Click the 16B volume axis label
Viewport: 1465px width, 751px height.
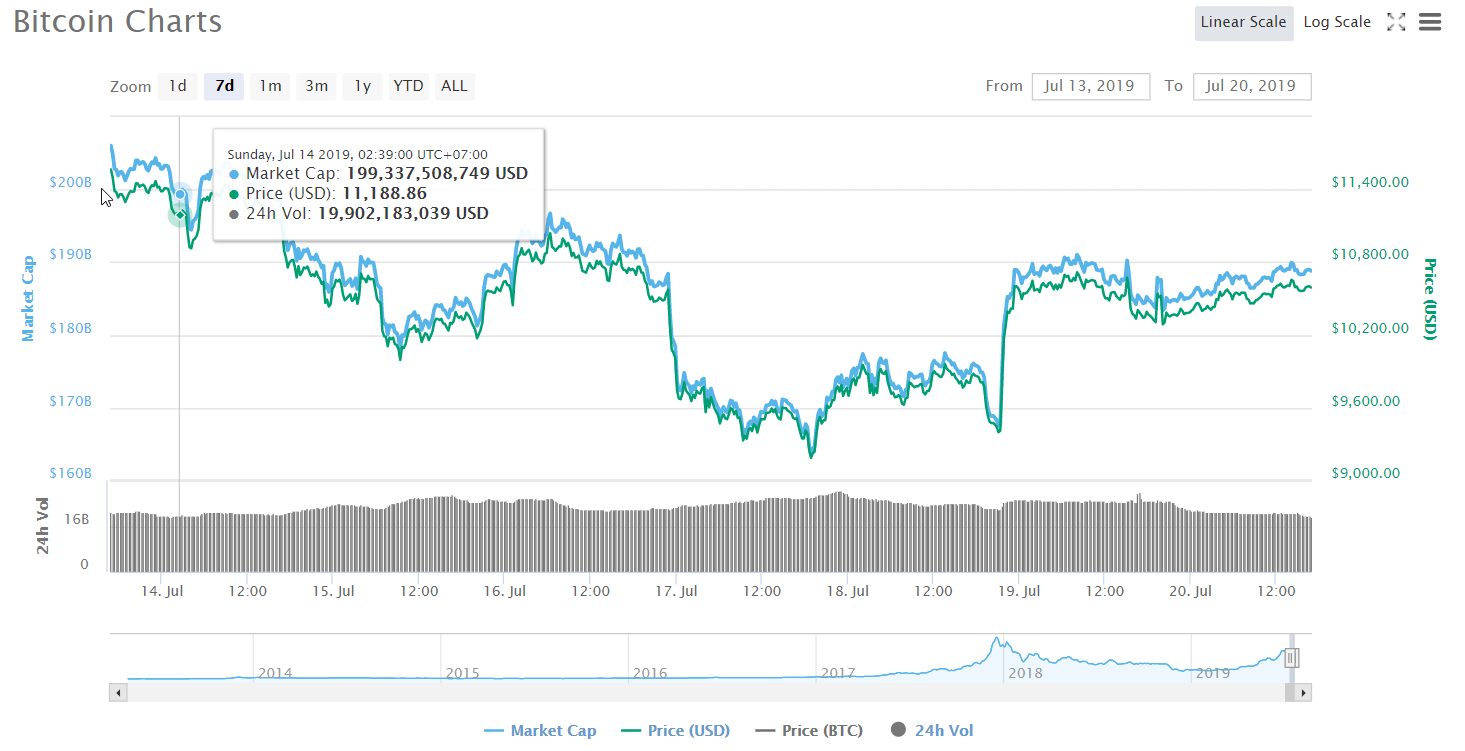77,520
